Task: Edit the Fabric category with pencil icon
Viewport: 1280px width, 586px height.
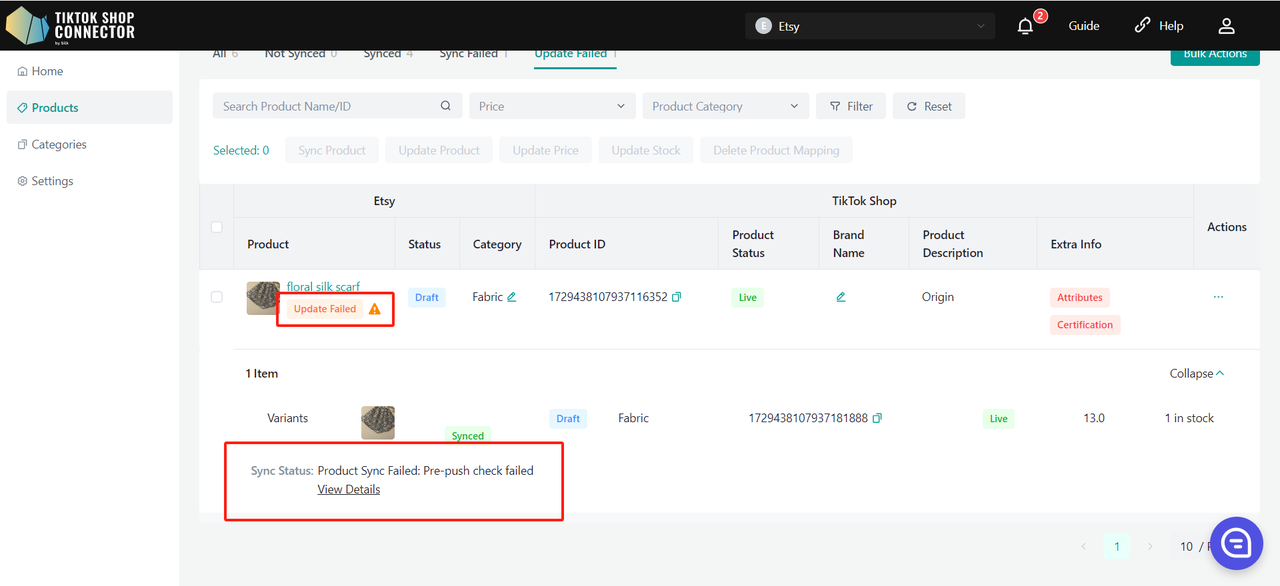Action: click(x=512, y=297)
